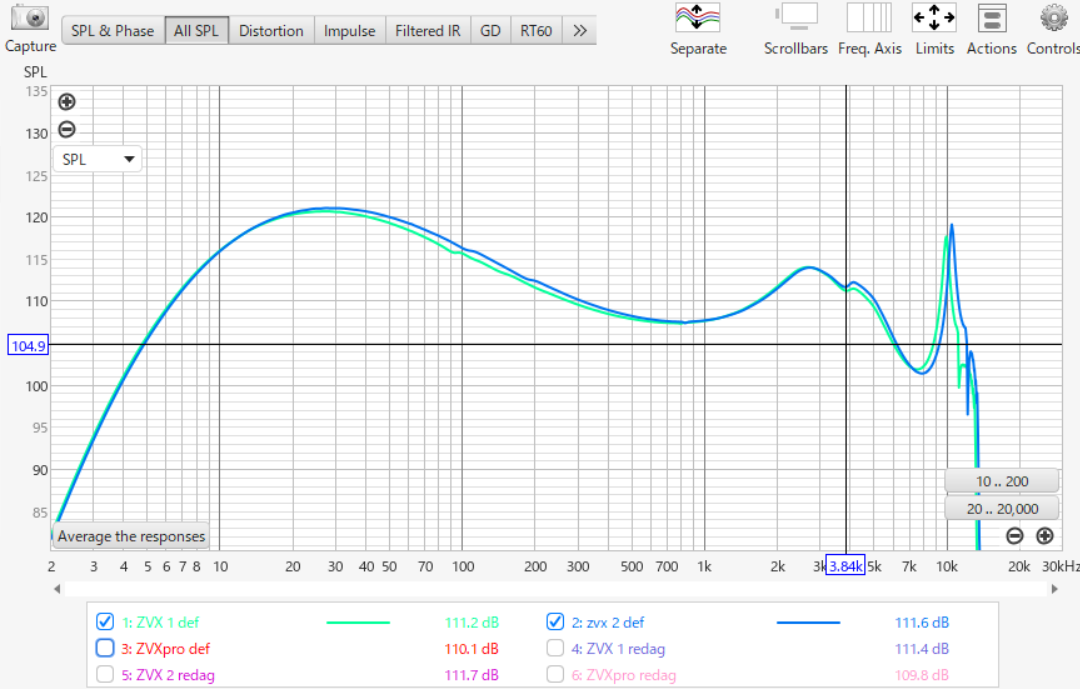Enable the ZVX 2 redag trace
Viewport: 1080px width, 689px height.
pyautogui.click(x=105, y=674)
